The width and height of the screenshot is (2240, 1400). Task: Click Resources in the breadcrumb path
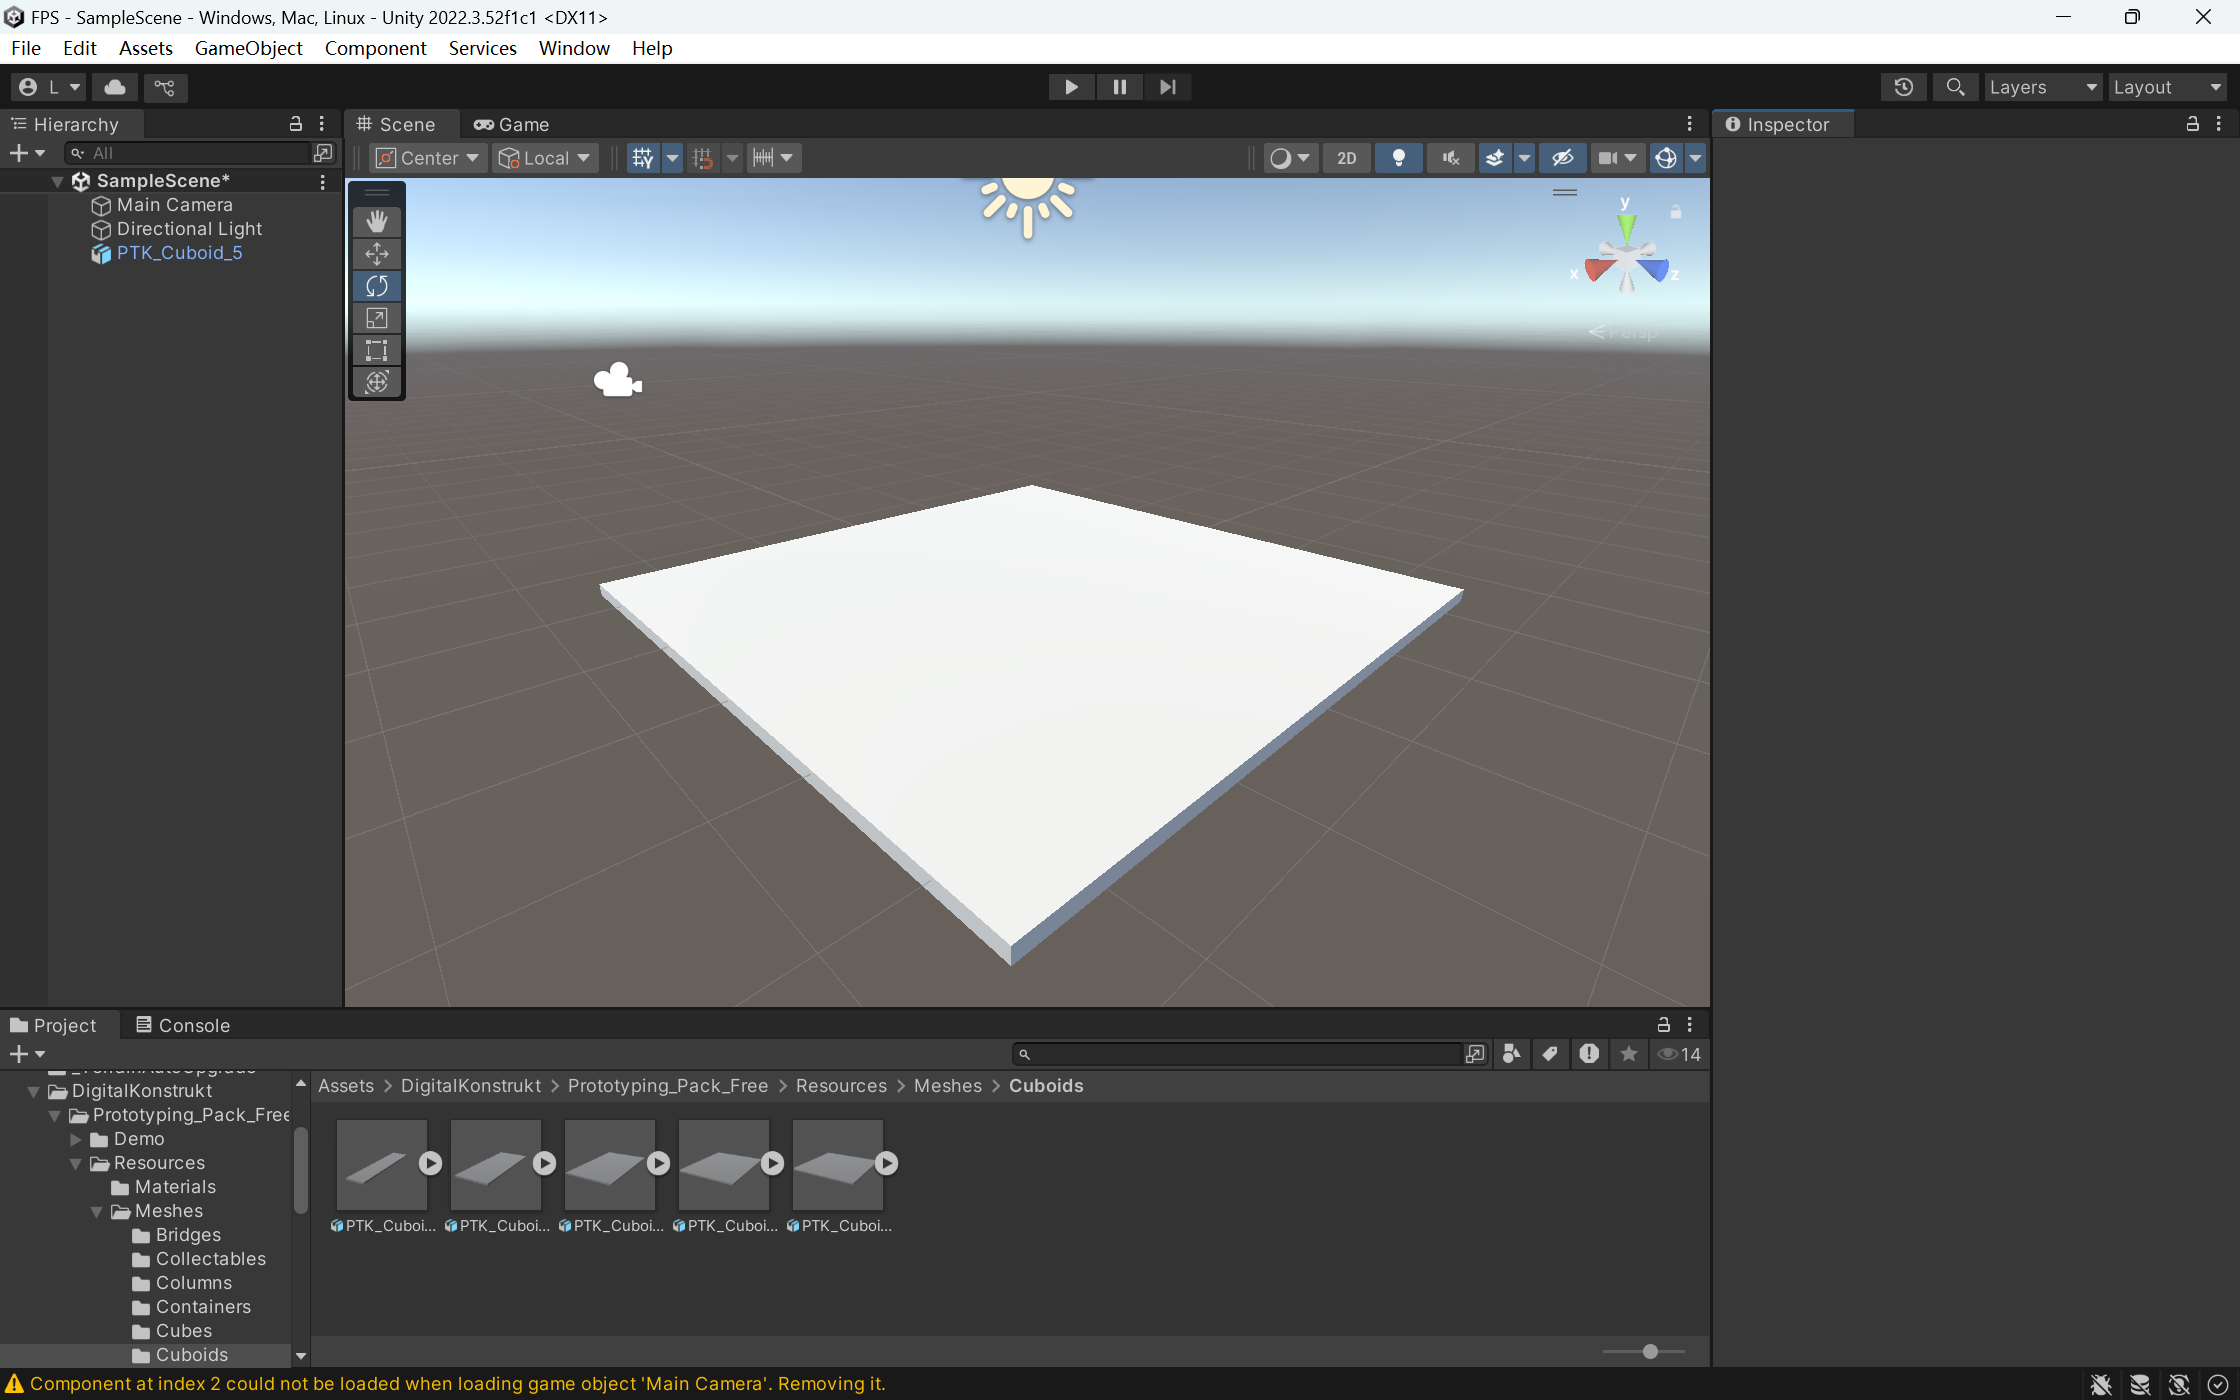pos(840,1086)
